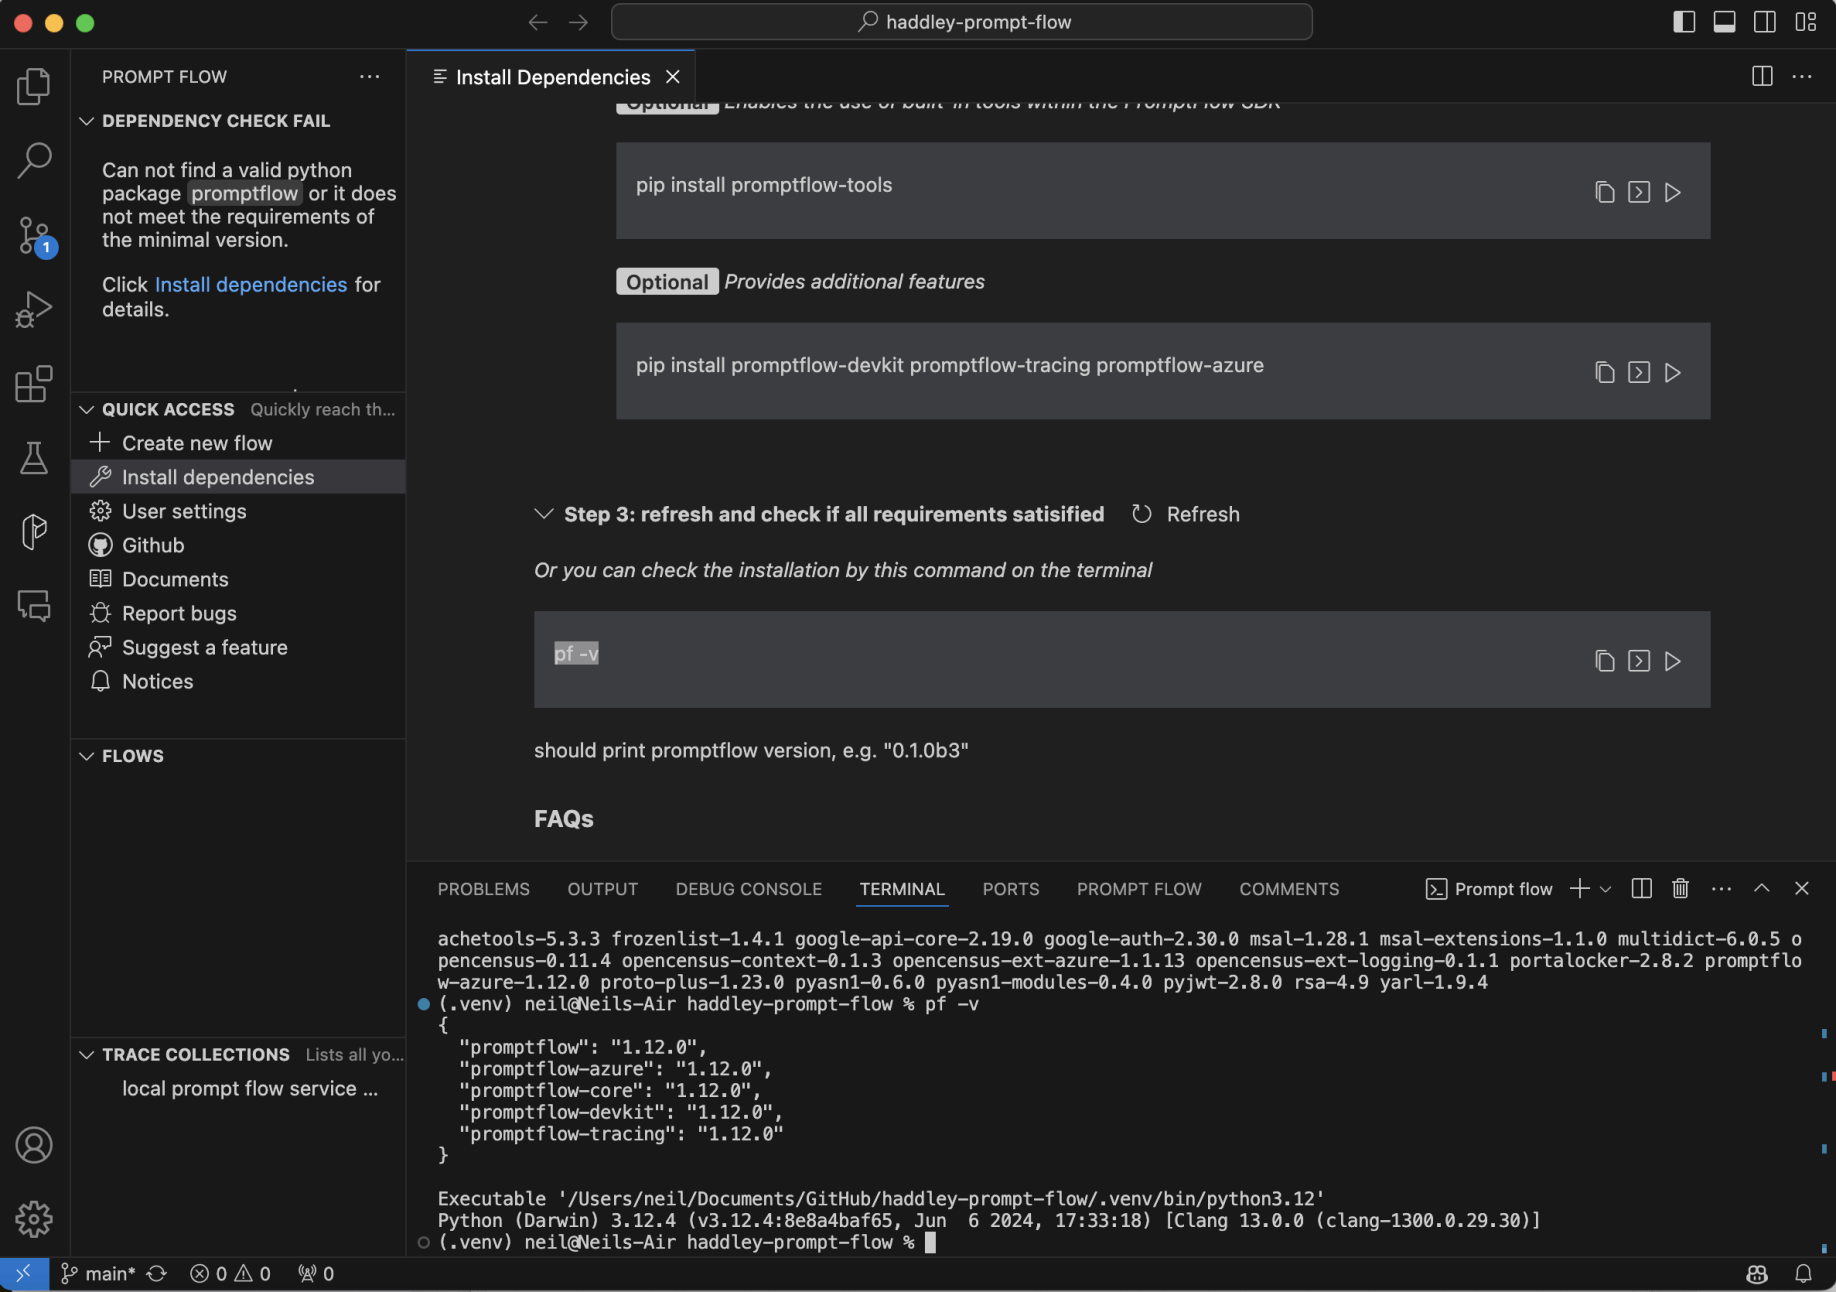The image size is (1836, 1292).
Task: Switch to the Prompt Flow panel tab
Action: (1139, 889)
